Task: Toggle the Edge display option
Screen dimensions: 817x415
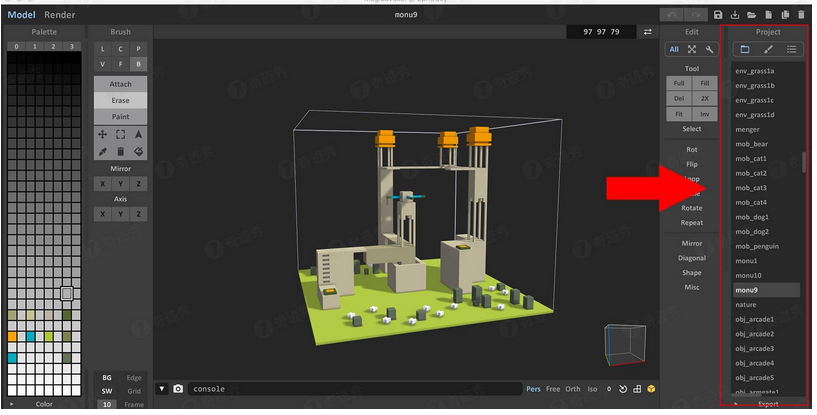Action: click(134, 377)
